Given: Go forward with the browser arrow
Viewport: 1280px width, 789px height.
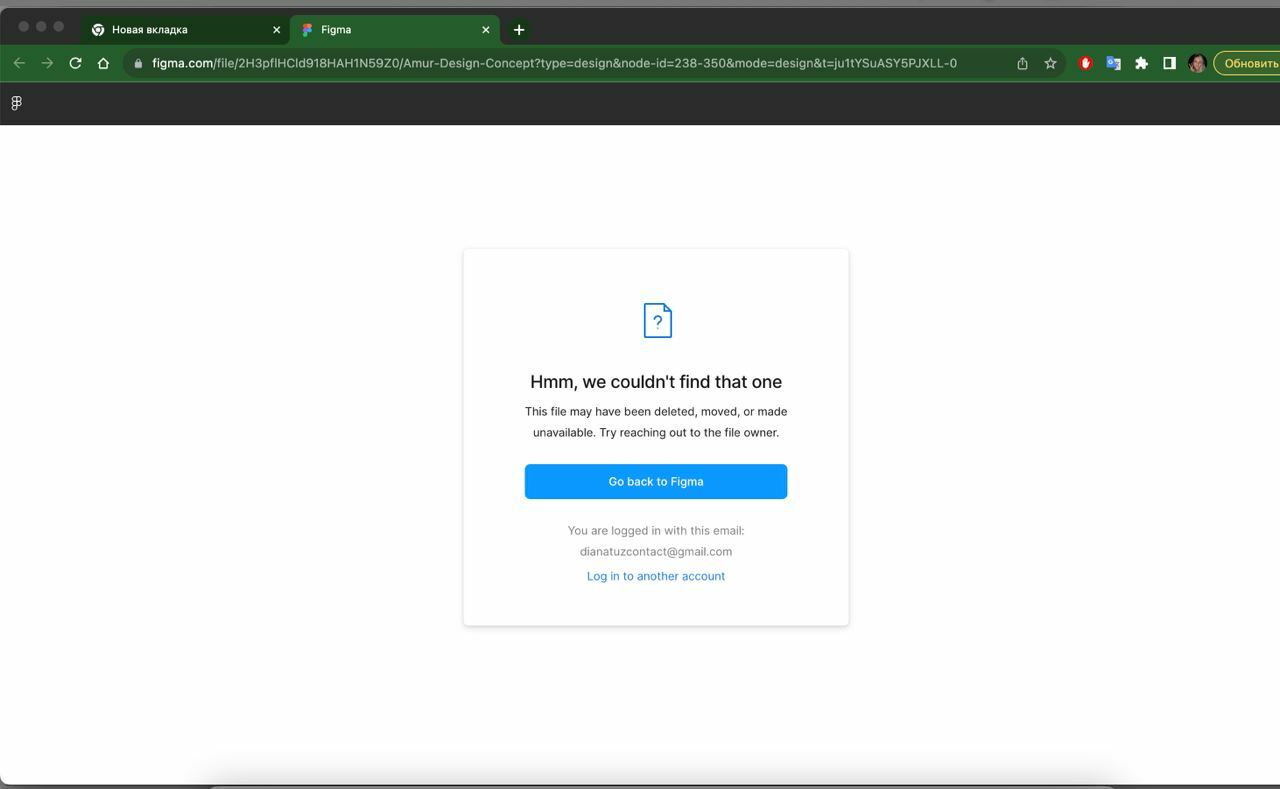Looking at the screenshot, I should point(47,63).
